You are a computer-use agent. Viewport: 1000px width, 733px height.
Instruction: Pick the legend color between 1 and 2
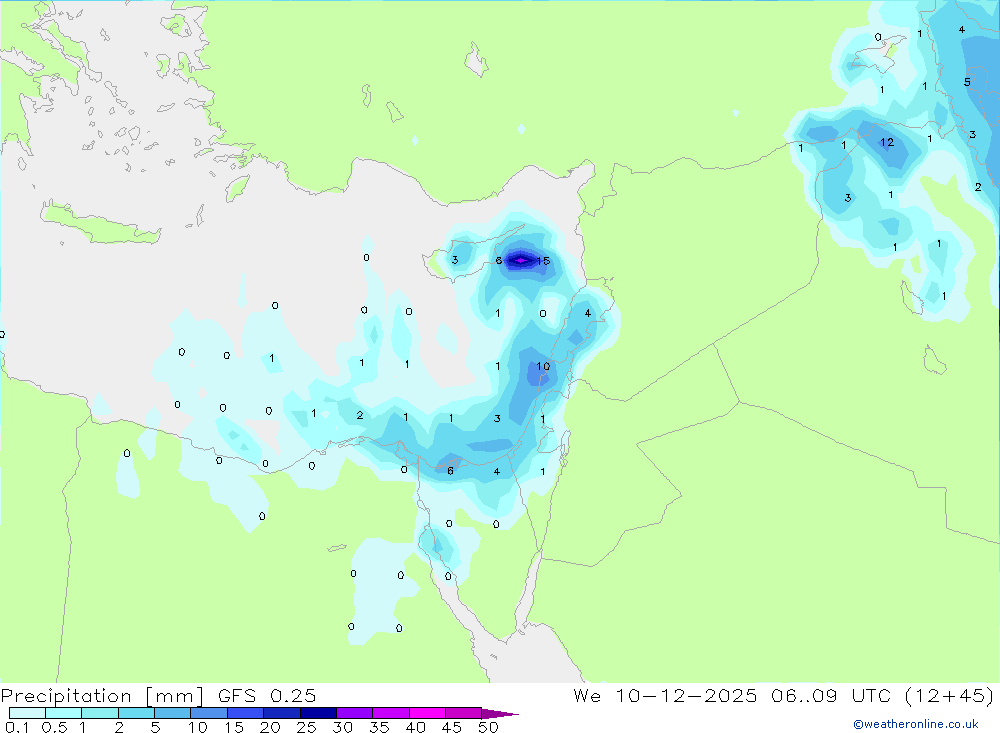coord(100,713)
